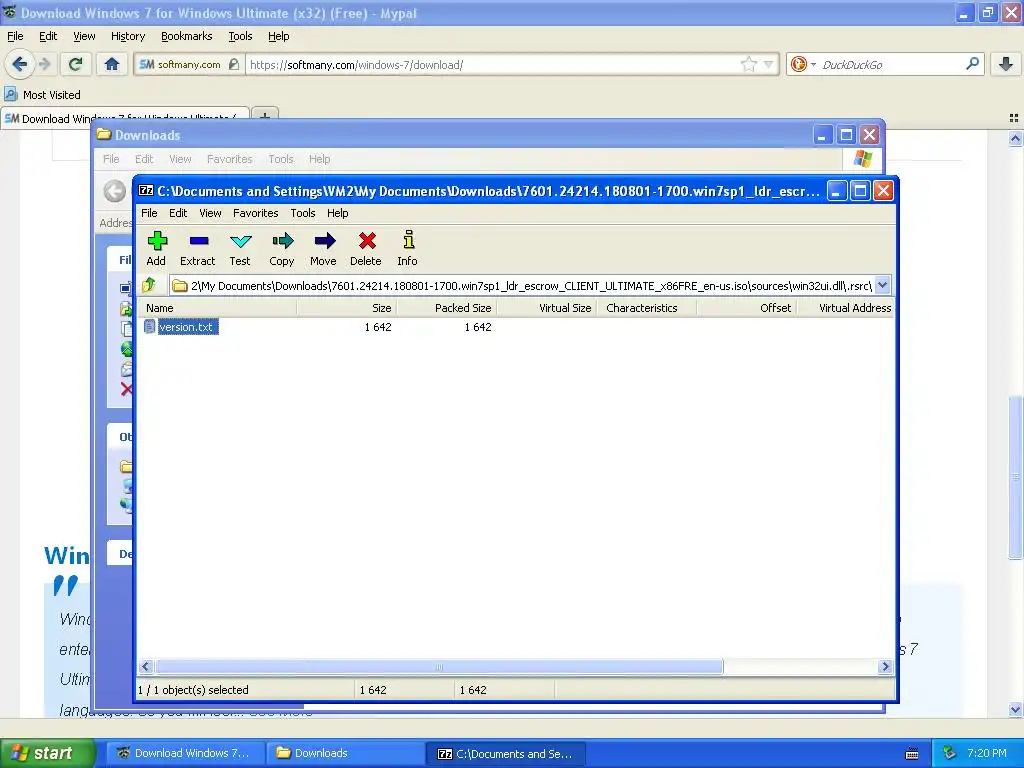1024x768 pixels.
Task: Open the Edit menu in 7-Zip
Action: coord(178,213)
